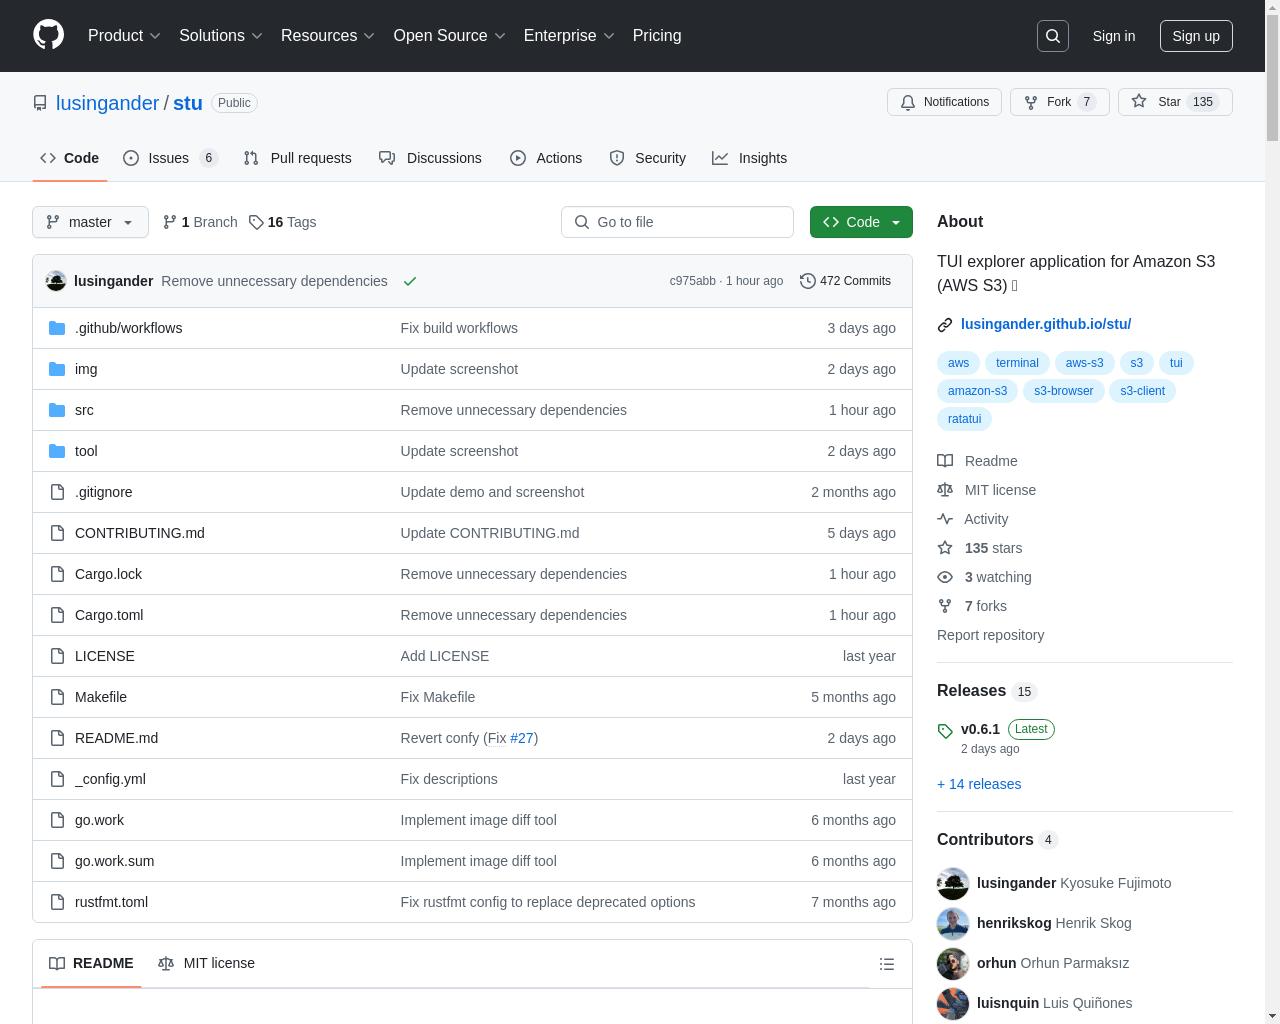This screenshot has height=1024, width=1280.
Task: Click the Makefile file icon
Action: coord(57,697)
